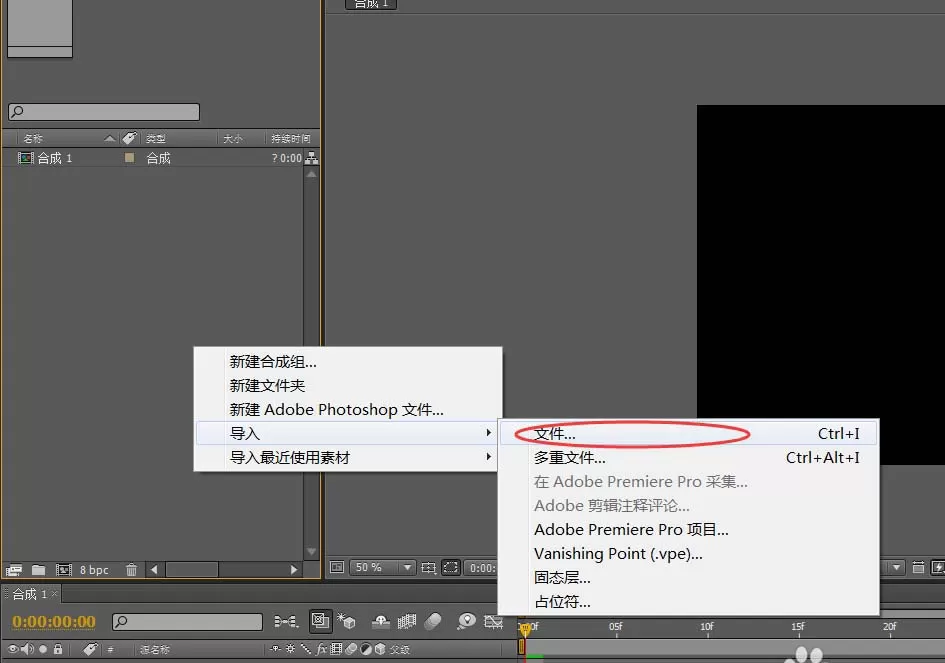Screen dimensions: 945x663
Task: Click the brainstorm lightbulb icon
Action: click(466, 621)
